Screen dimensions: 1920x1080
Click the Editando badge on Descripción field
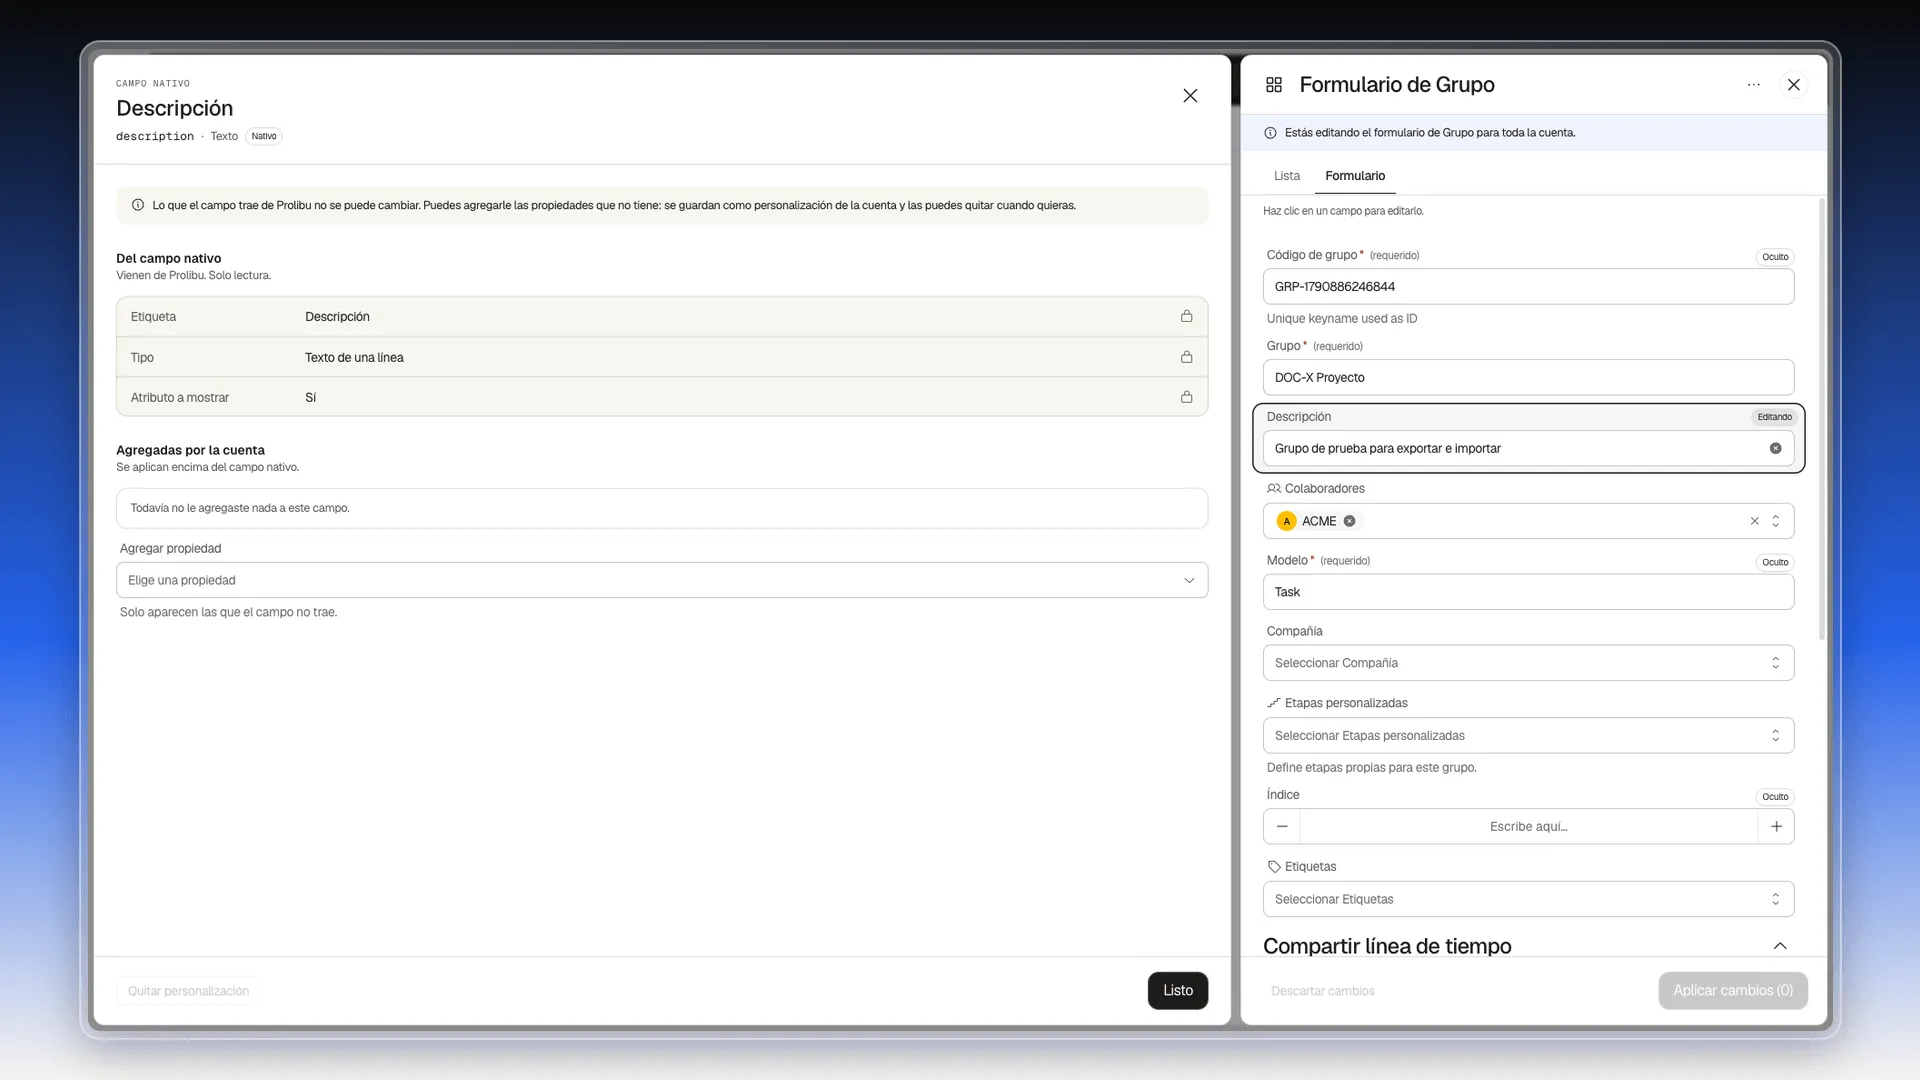(1774, 417)
